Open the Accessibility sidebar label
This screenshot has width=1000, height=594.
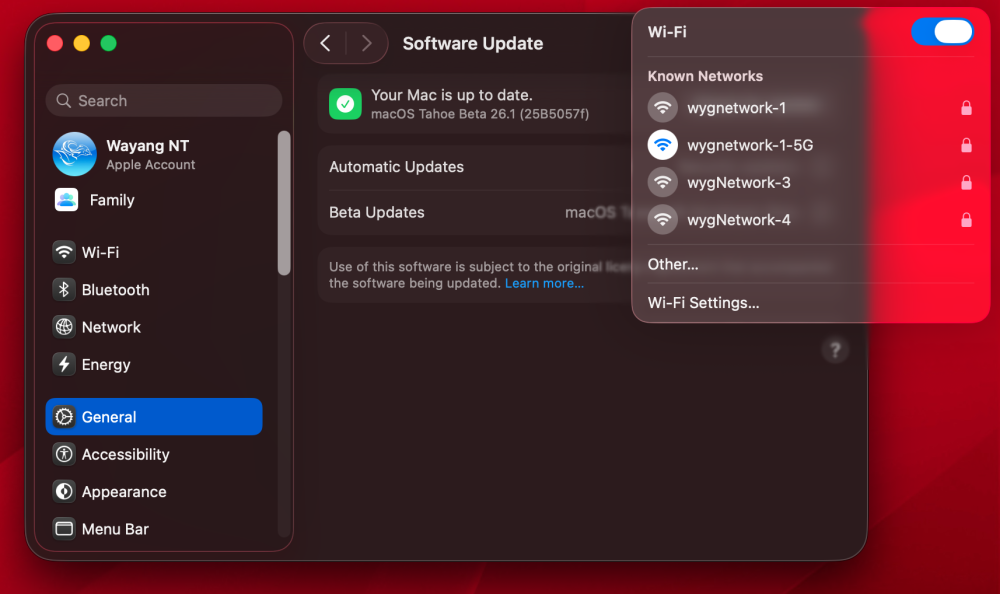click(126, 454)
